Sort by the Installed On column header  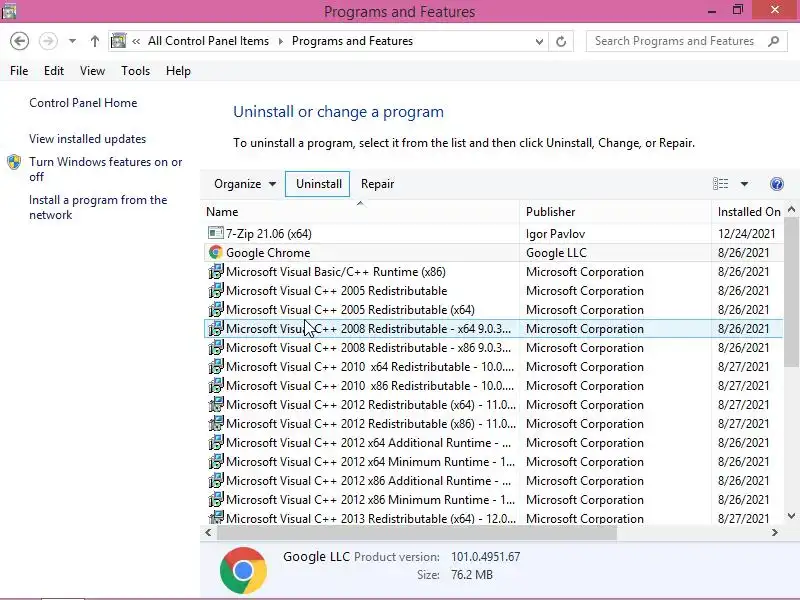(748, 212)
